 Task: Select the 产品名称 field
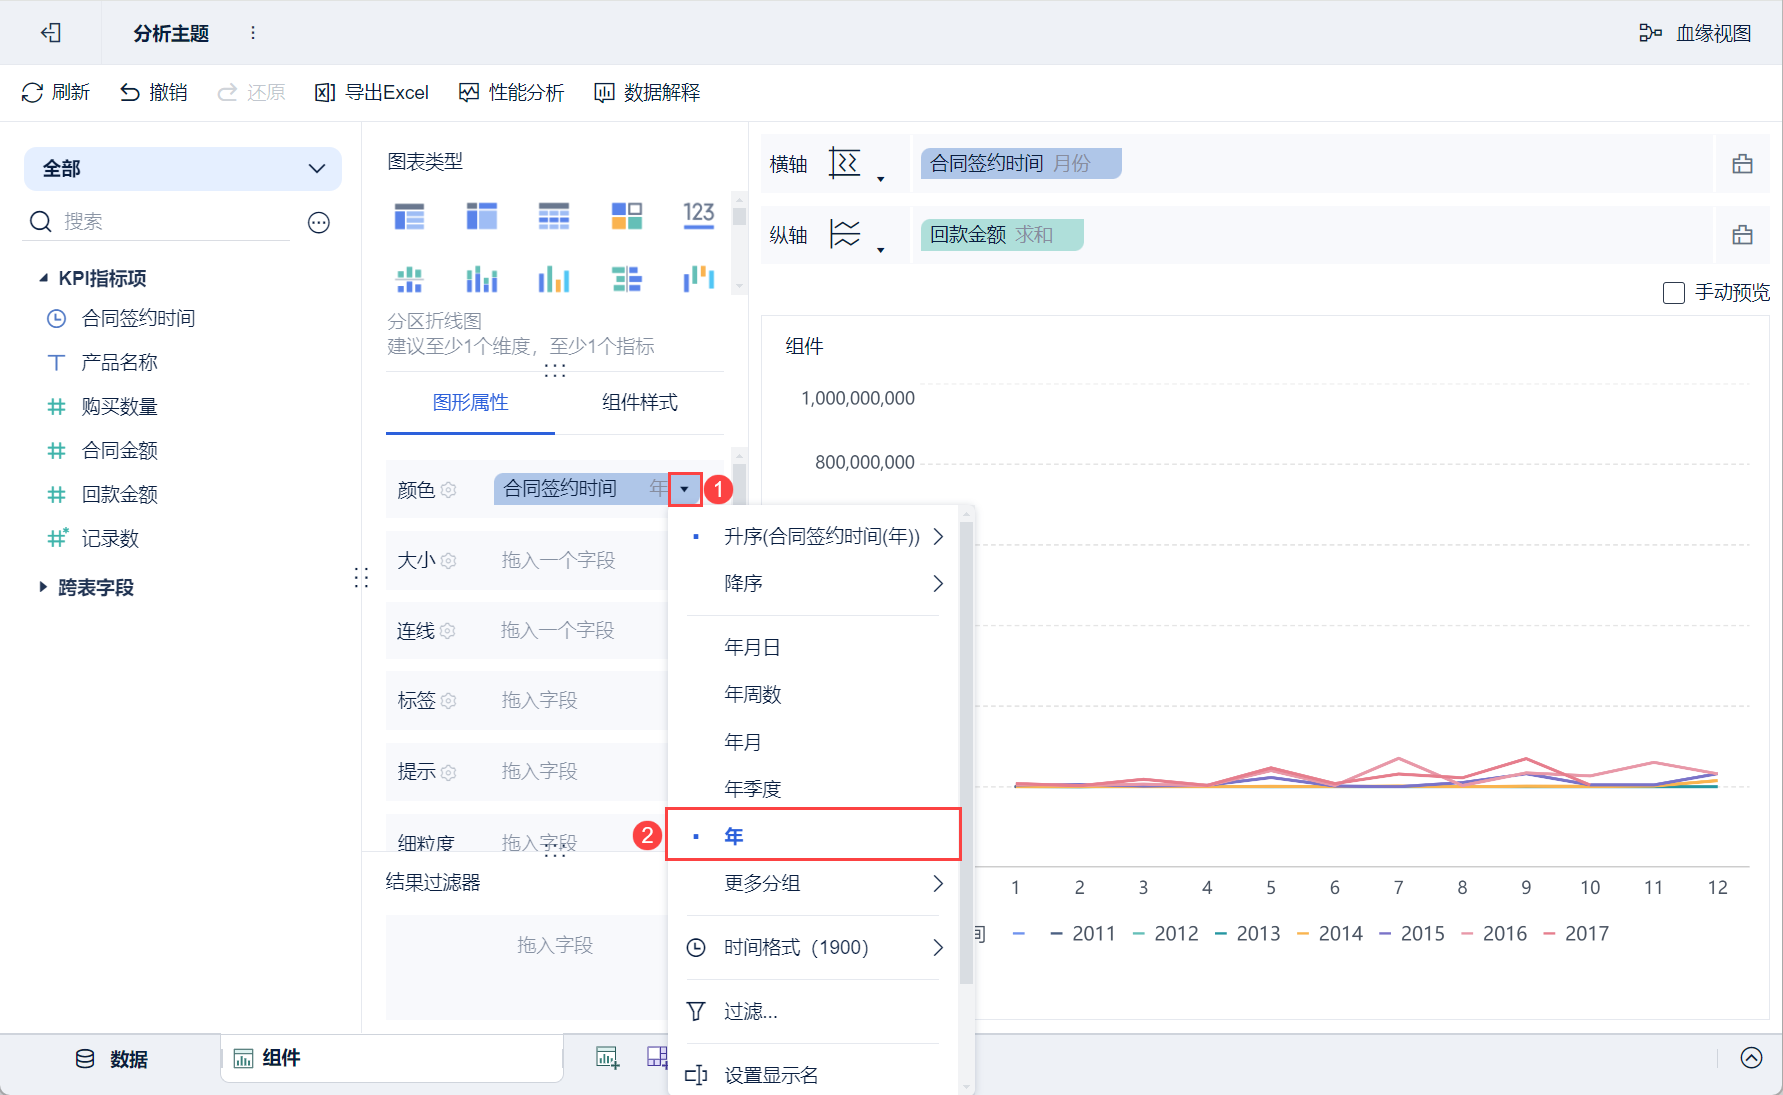[102, 363]
